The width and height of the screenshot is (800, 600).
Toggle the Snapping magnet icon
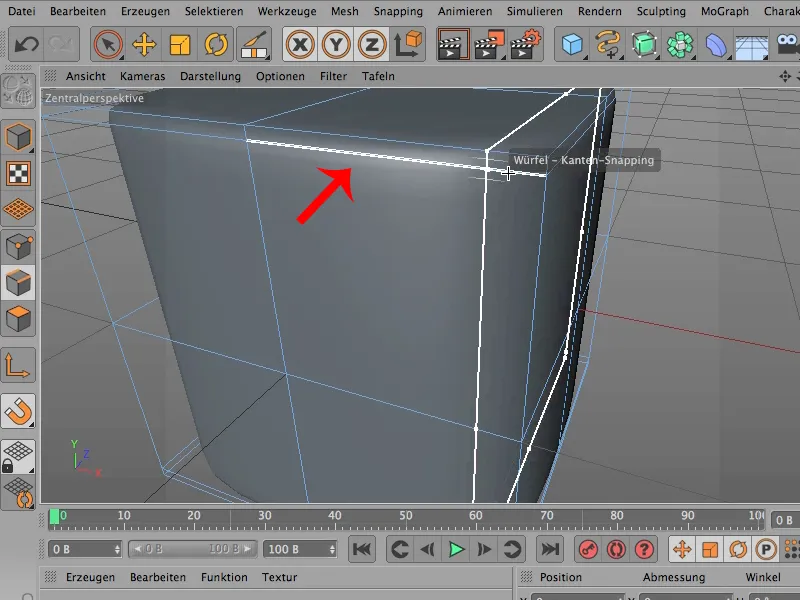pyautogui.click(x=18, y=411)
